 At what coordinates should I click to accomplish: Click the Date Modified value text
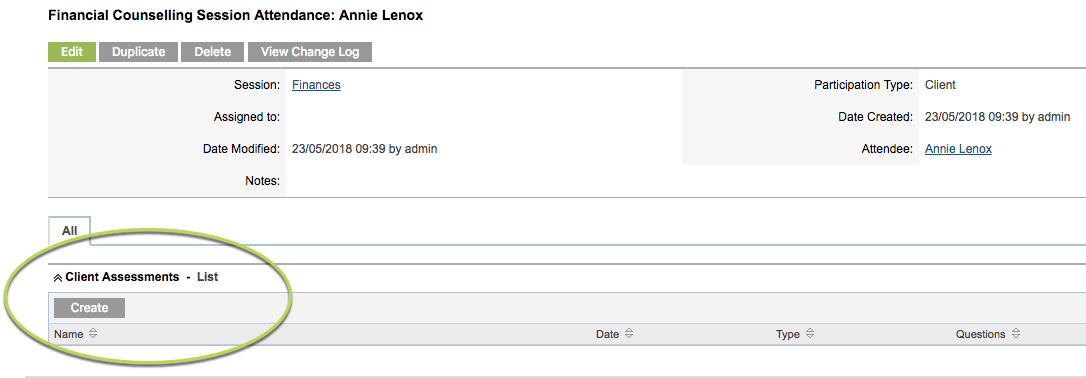click(364, 149)
